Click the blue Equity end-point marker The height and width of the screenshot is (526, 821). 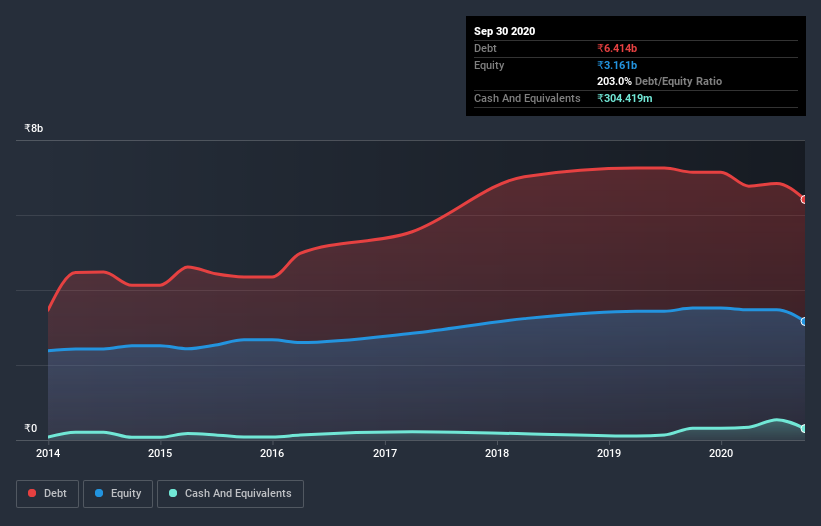(x=804, y=321)
